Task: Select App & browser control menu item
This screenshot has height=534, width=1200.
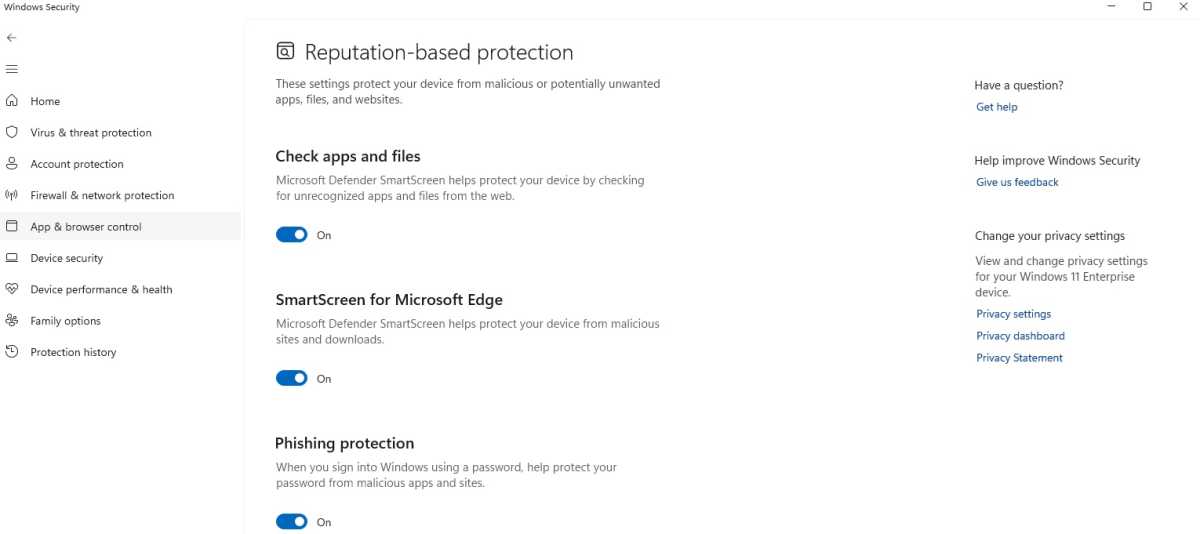Action: 120,227
